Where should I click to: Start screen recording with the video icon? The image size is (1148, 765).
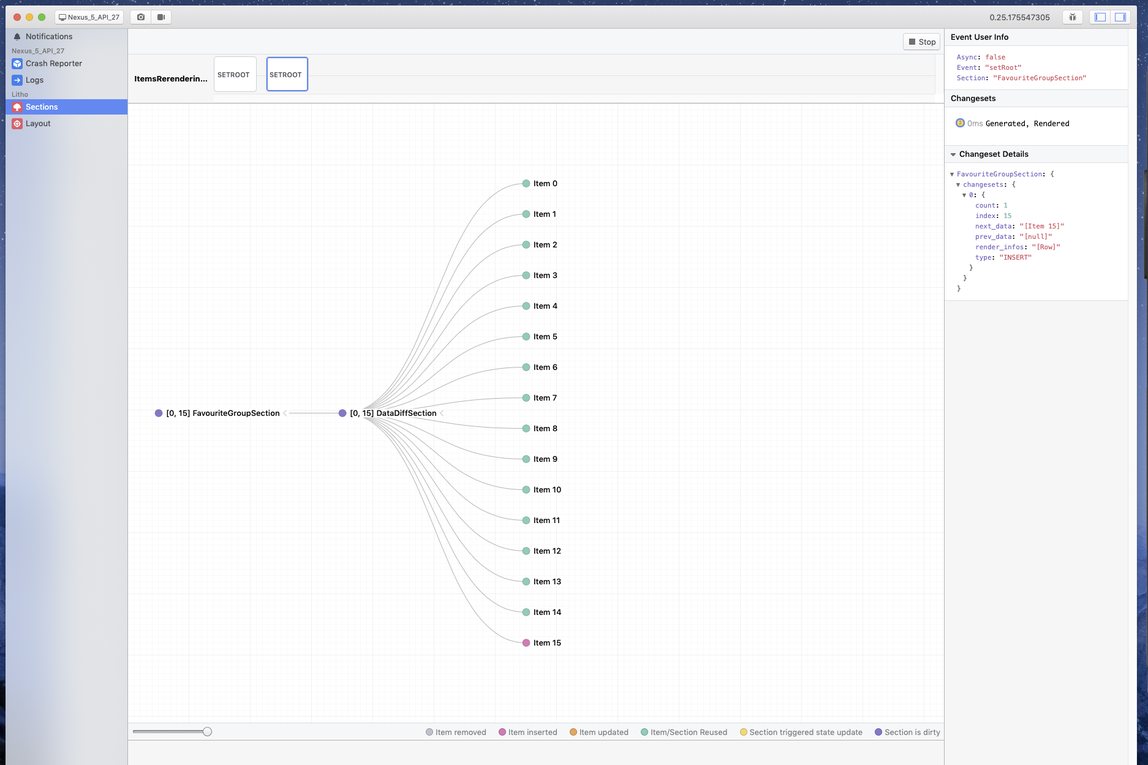pos(161,17)
